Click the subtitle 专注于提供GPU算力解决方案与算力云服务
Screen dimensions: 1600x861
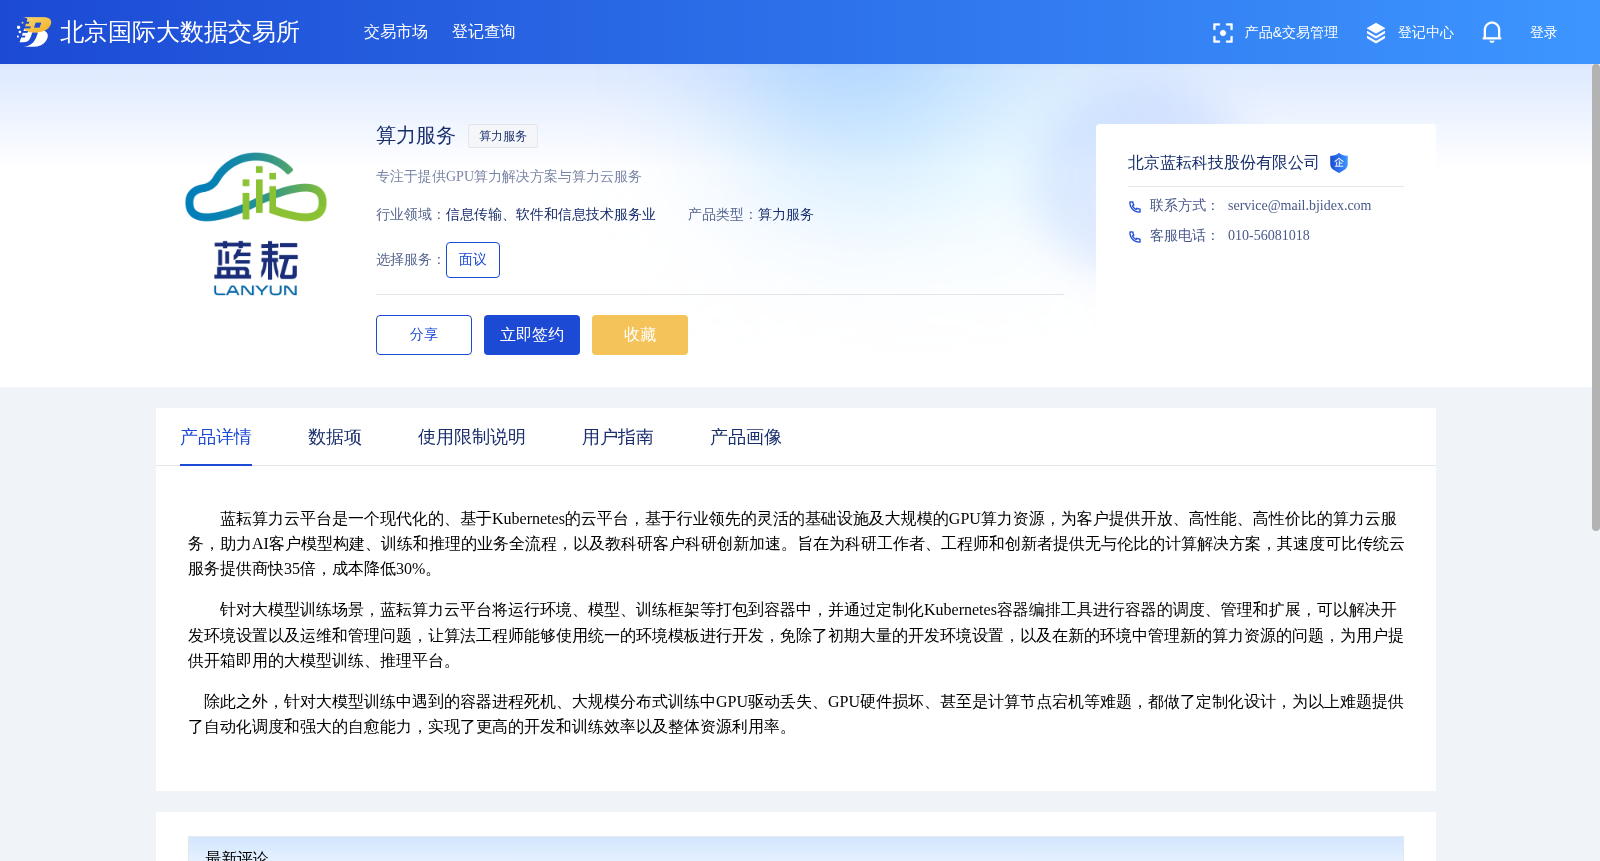tap(509, 177)
